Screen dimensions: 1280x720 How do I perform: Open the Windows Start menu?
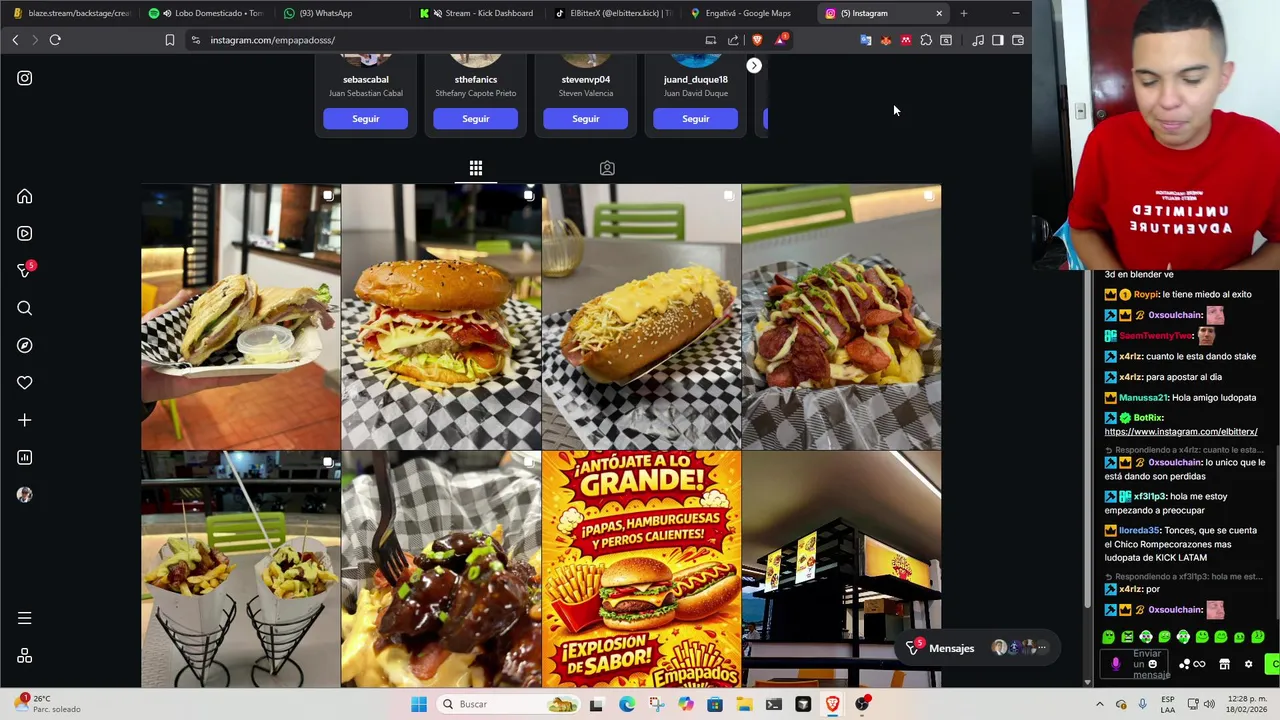419,704
